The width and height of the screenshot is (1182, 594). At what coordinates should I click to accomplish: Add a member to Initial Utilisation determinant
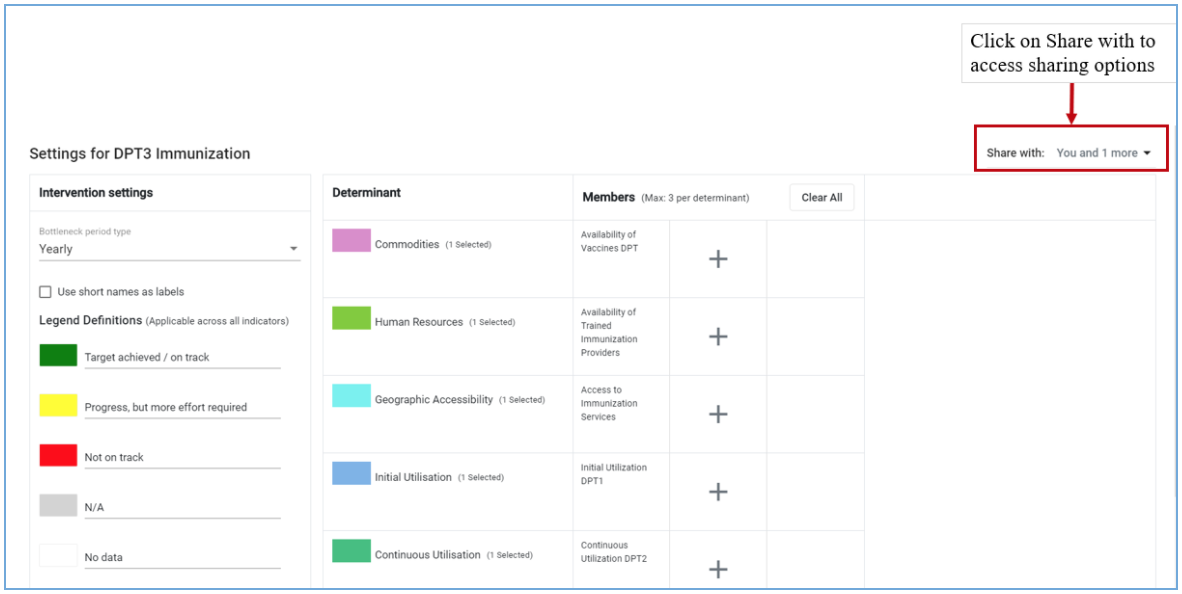point(718,491)
